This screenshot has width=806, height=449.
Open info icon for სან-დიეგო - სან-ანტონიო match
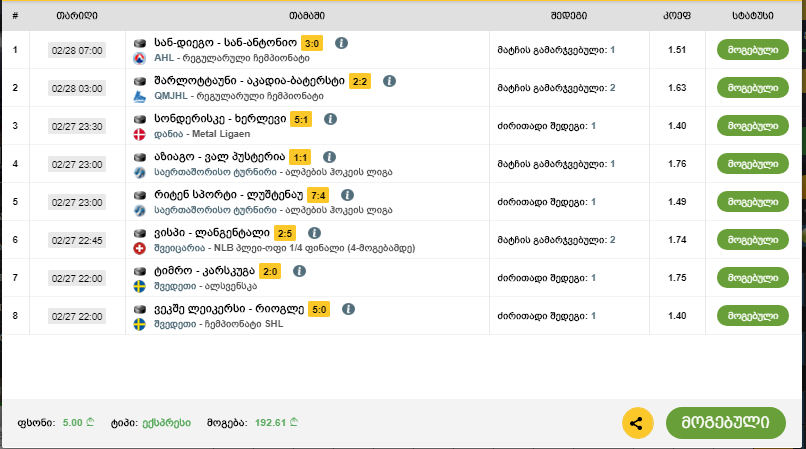[341, 43]
